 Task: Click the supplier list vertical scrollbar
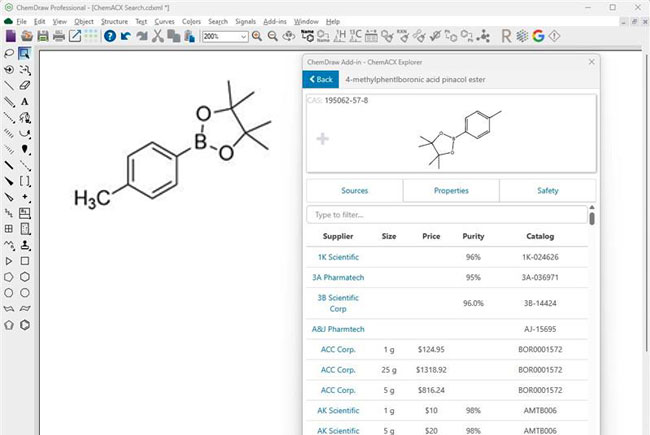click(x=592, y=219)
